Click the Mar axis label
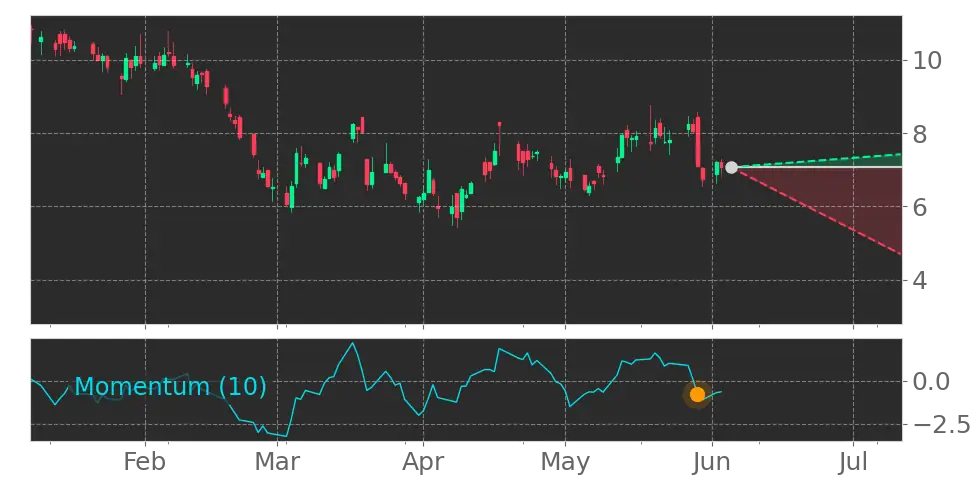 (x=278, y=462)
